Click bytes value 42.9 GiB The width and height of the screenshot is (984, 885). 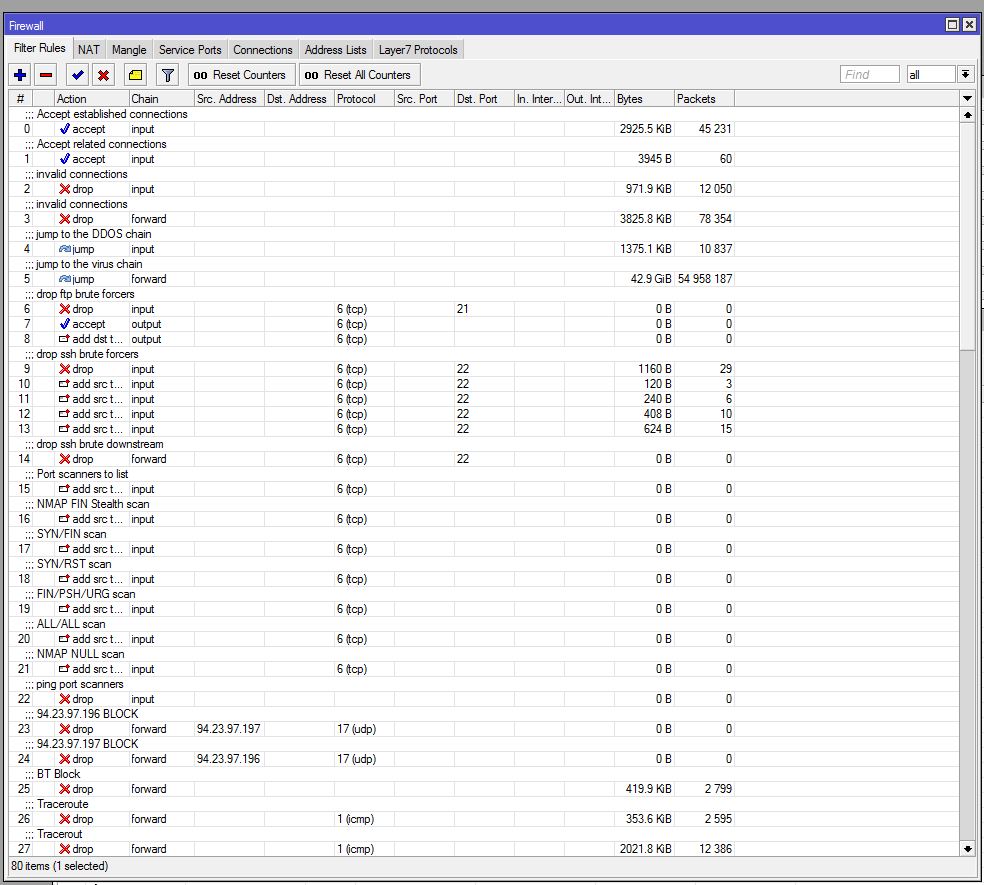651,279
